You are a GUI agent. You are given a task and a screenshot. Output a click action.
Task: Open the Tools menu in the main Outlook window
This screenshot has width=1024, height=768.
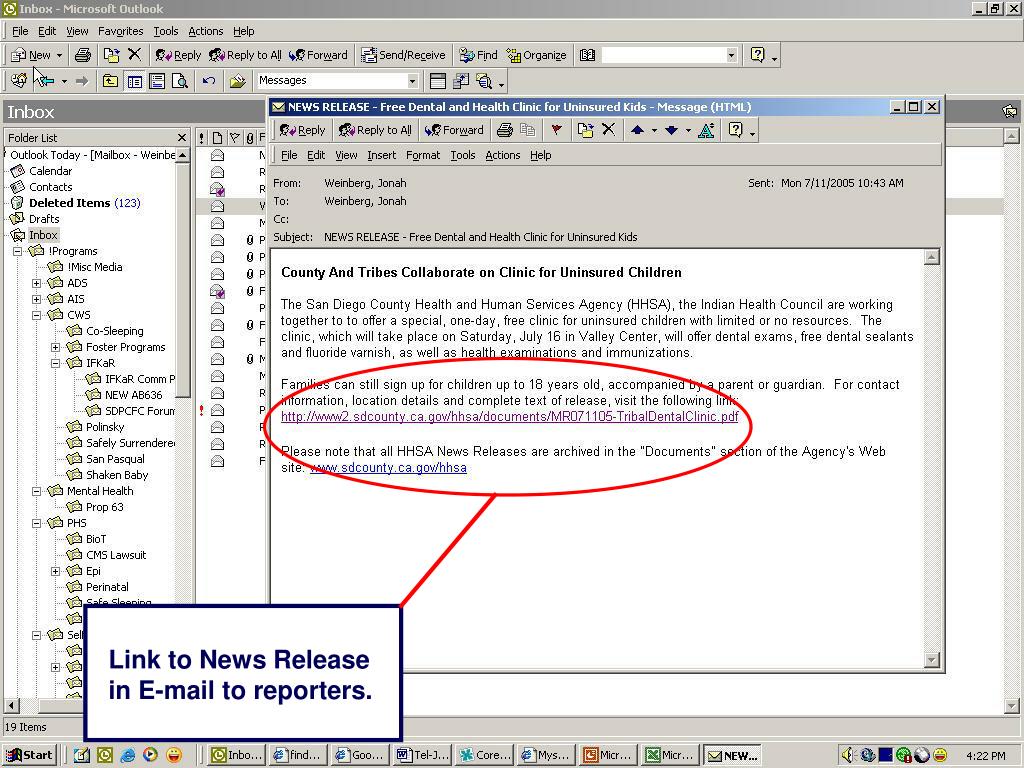pyautogui.click(x=165, y=31)
